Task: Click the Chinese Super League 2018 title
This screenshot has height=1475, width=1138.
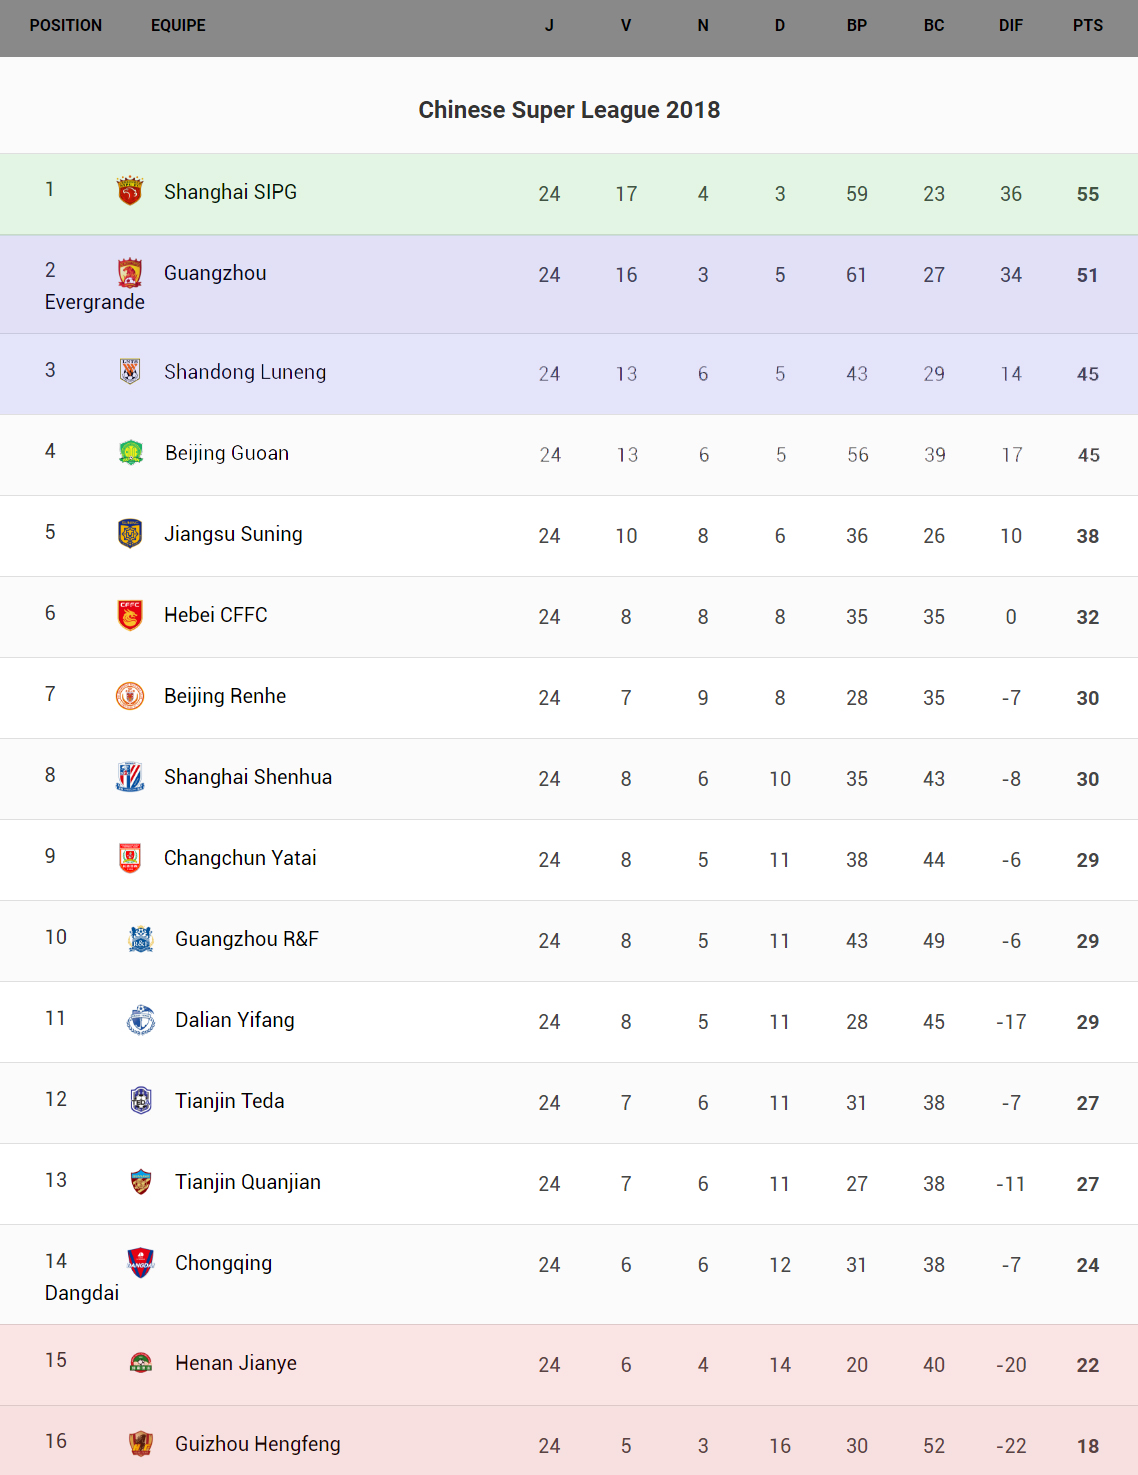Action: (x=569, y=110)
